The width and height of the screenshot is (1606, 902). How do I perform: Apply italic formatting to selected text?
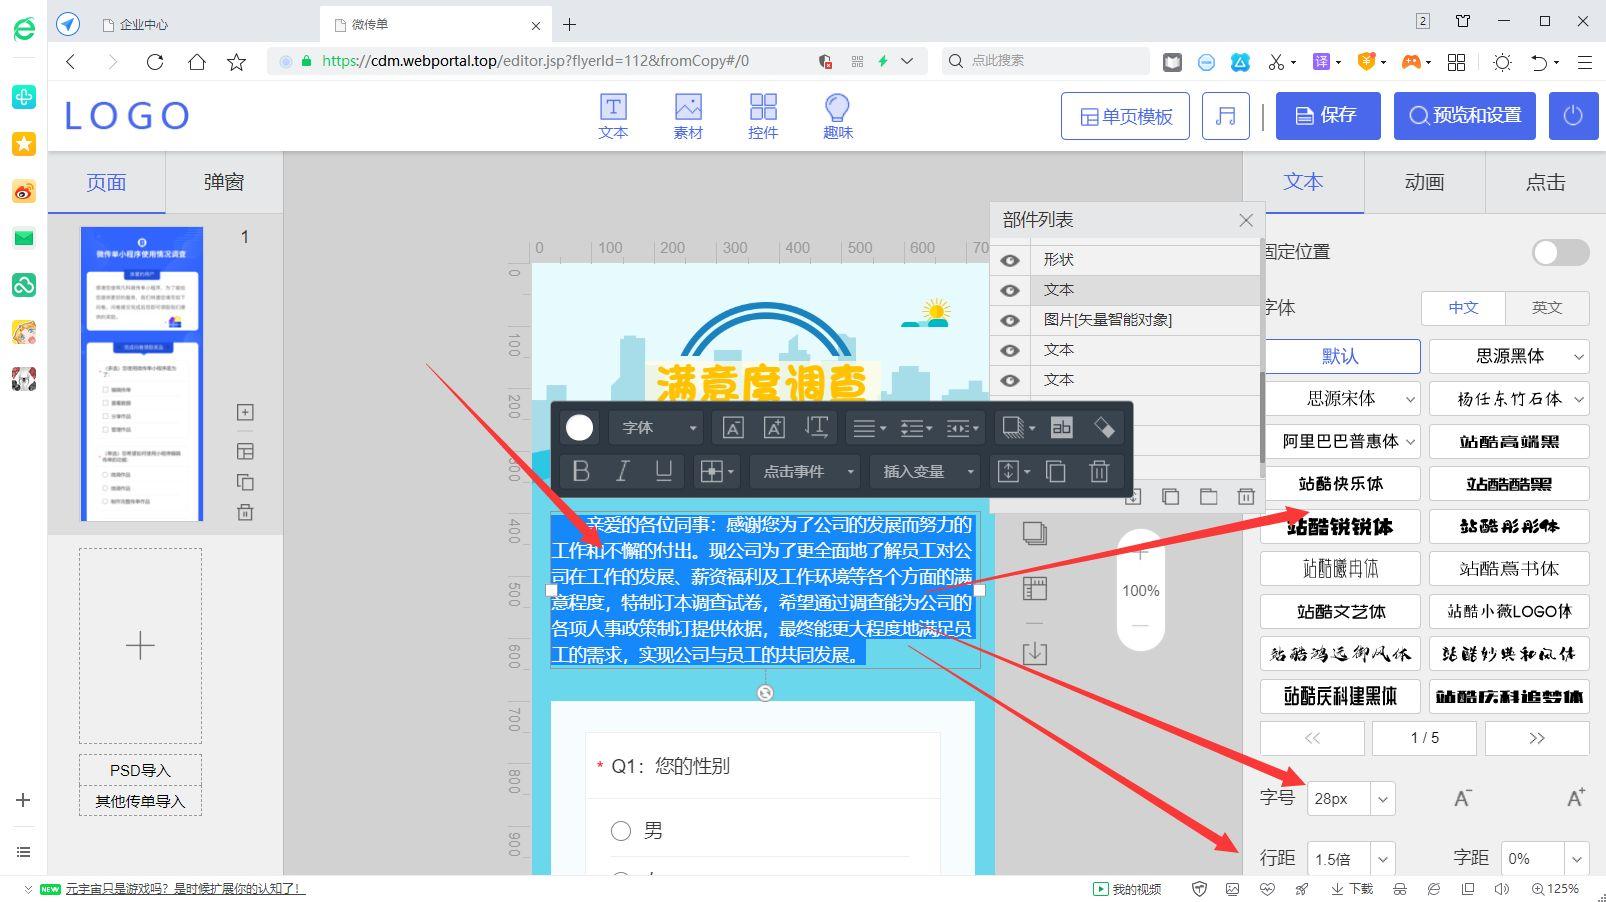pos(622,470)
